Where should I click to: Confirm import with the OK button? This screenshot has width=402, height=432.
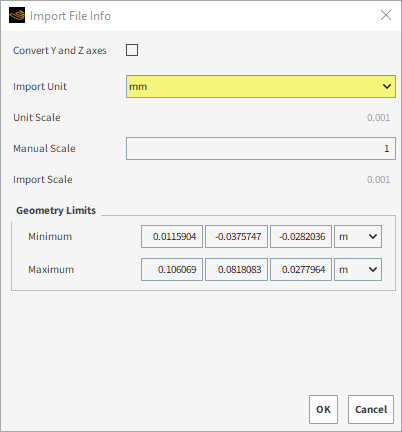tap(323, 409)
